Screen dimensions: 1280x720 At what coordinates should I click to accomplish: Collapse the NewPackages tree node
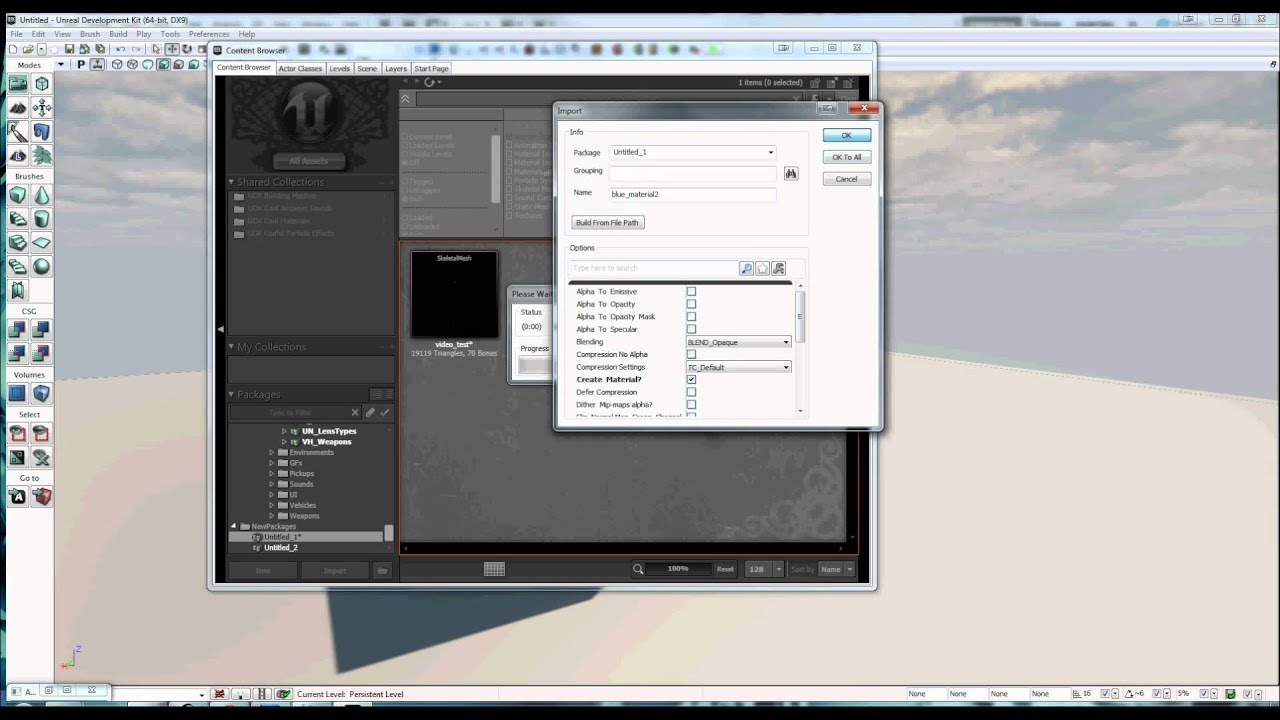tap(235, 526)
